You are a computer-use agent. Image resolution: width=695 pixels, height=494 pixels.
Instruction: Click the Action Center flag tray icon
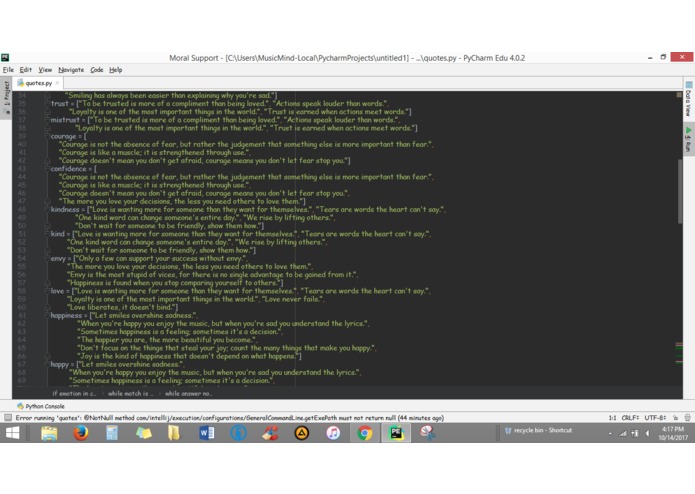(635, 433)
